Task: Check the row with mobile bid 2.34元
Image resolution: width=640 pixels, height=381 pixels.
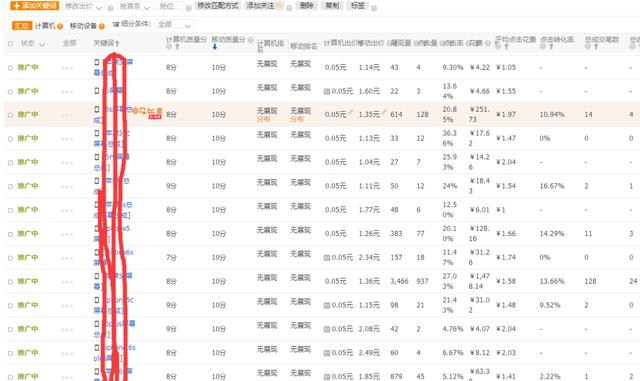Action: (x=11, y=258)
